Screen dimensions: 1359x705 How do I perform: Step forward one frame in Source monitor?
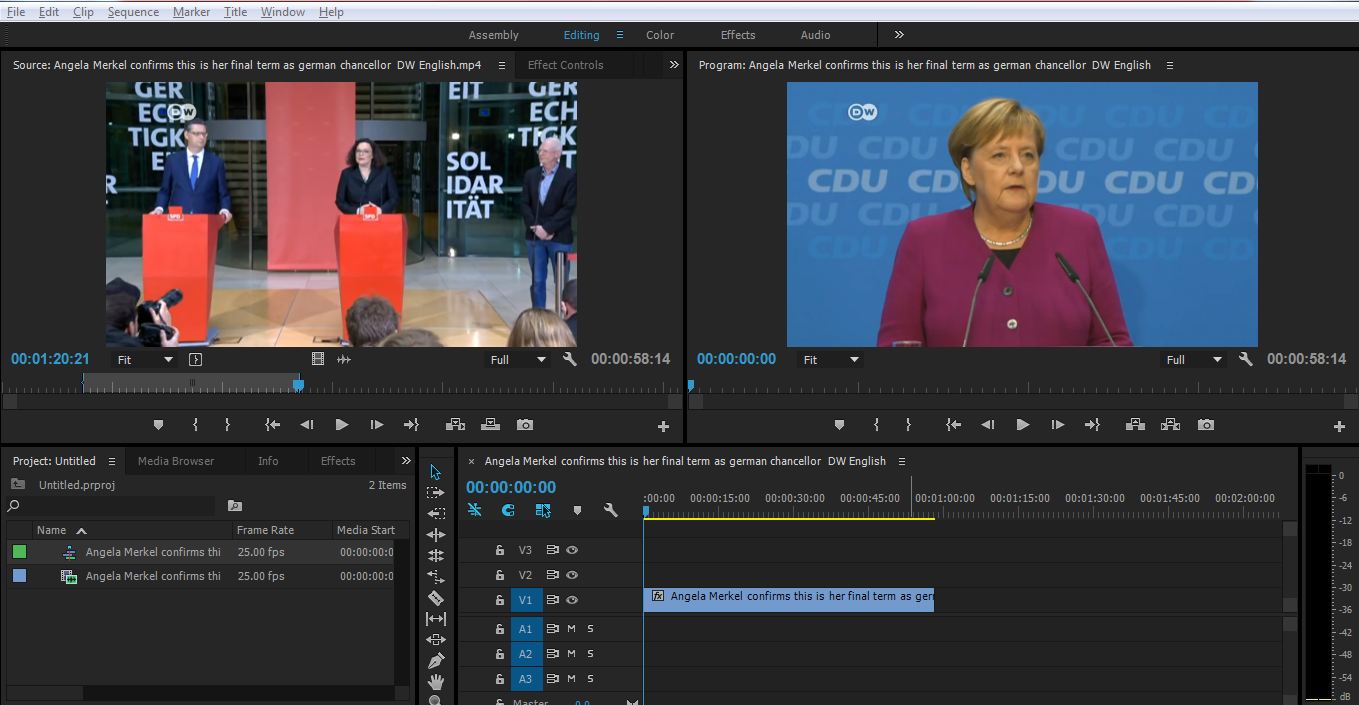pyautogui.click(x=377, y=424)
